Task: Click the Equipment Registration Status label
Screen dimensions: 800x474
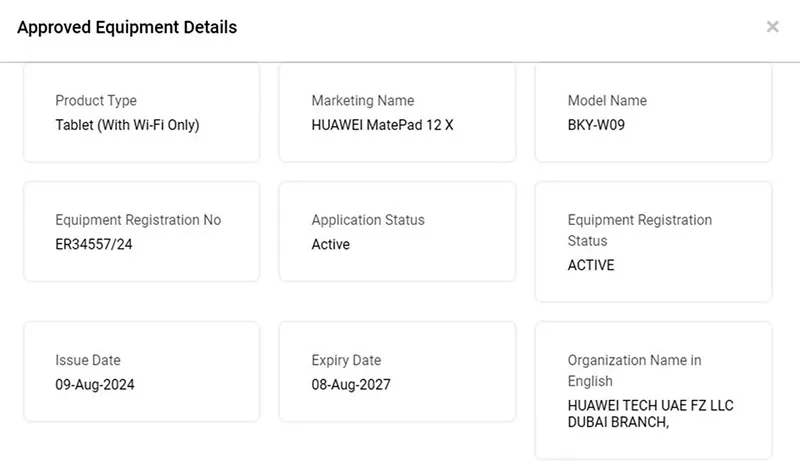Action: (640, 230)
